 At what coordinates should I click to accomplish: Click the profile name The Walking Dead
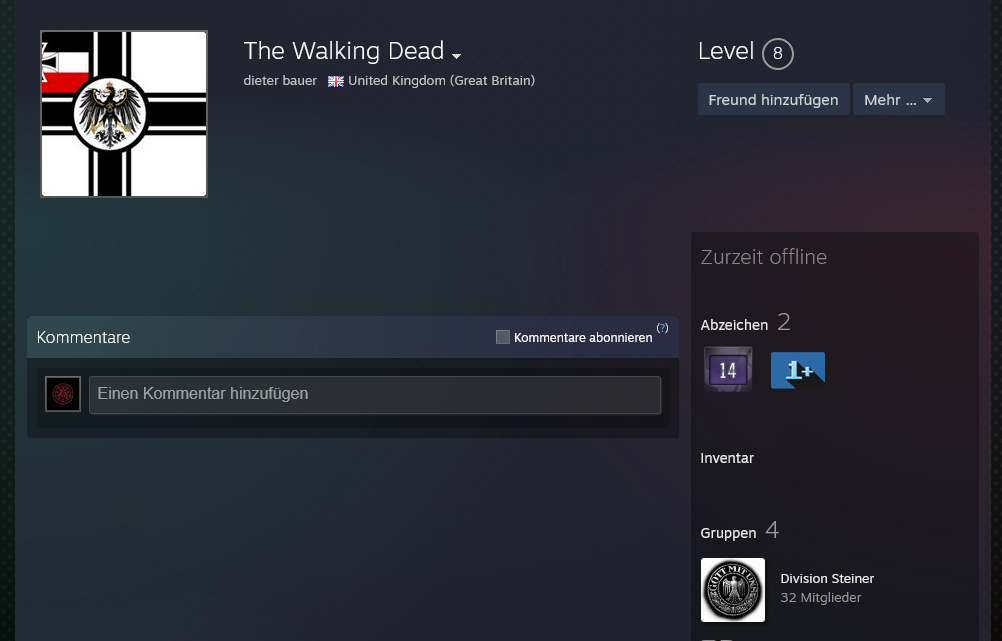tap(343, 51)
